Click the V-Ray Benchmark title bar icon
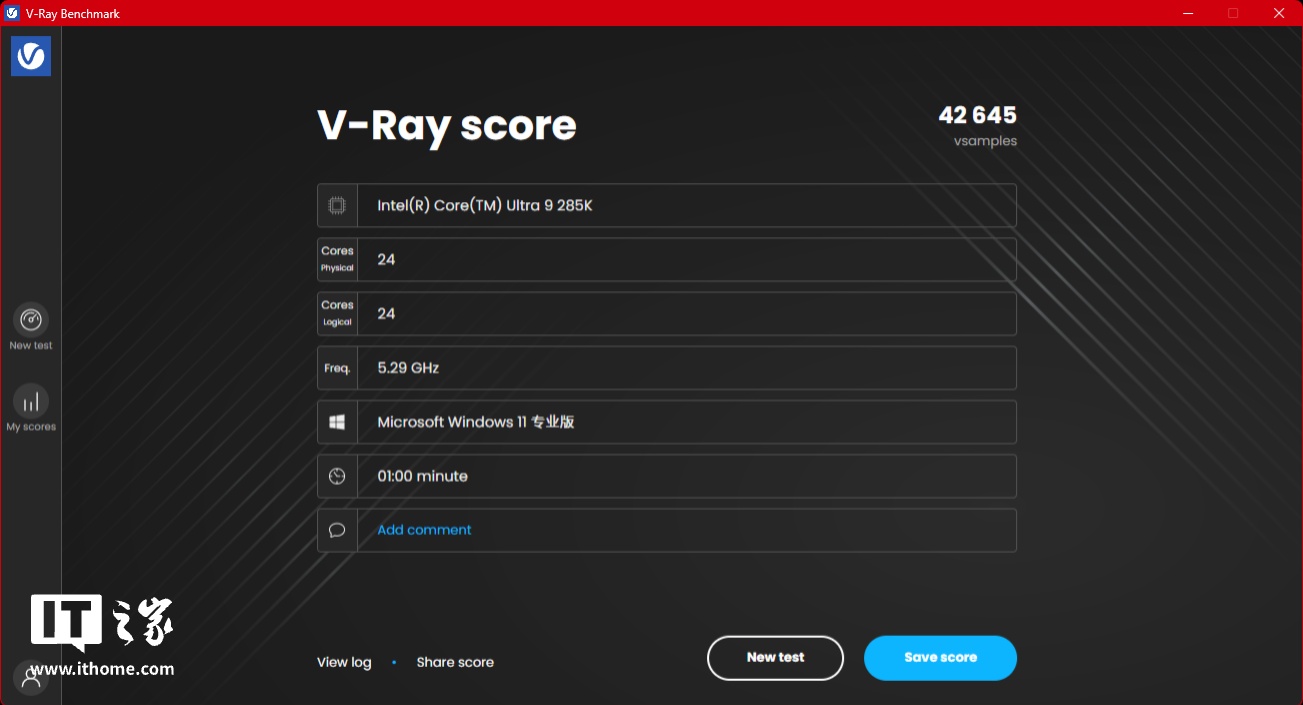 pyautogui.click(x=12, y=13)
